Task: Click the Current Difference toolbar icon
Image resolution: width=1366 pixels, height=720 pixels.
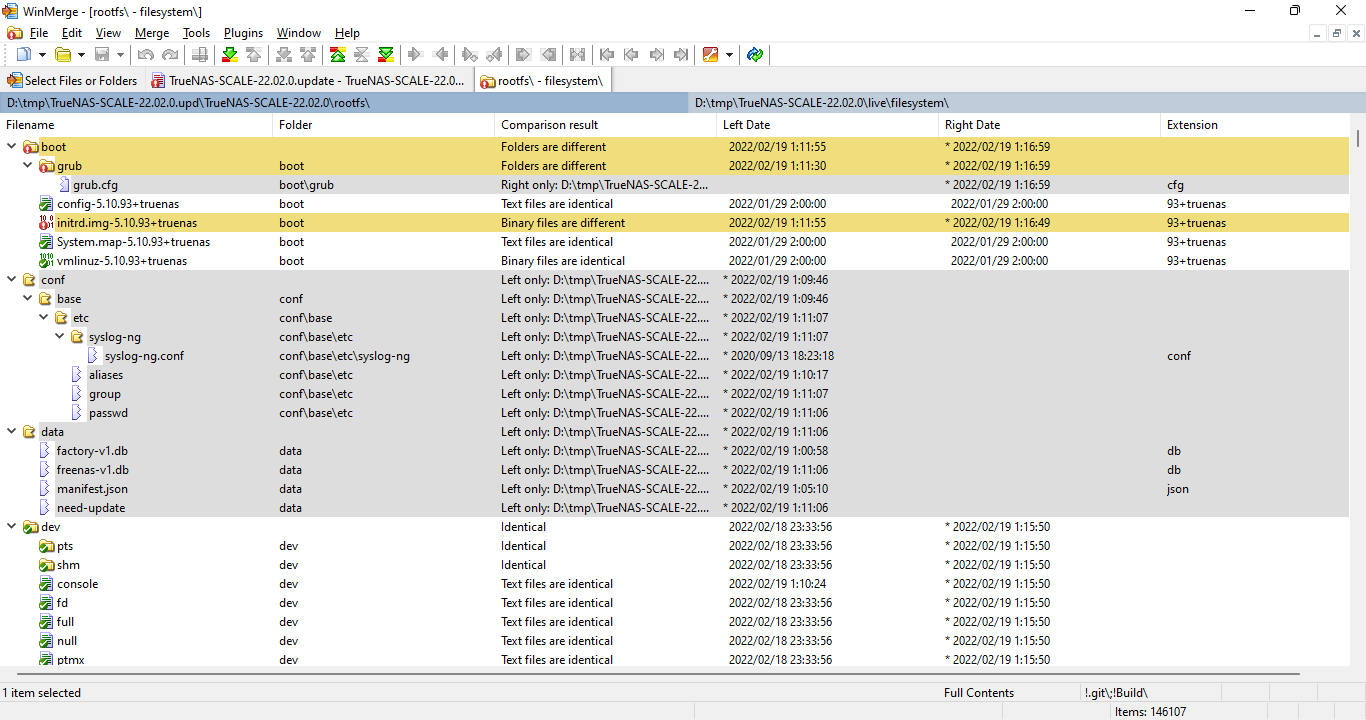Action: click(x=361, y=54)
